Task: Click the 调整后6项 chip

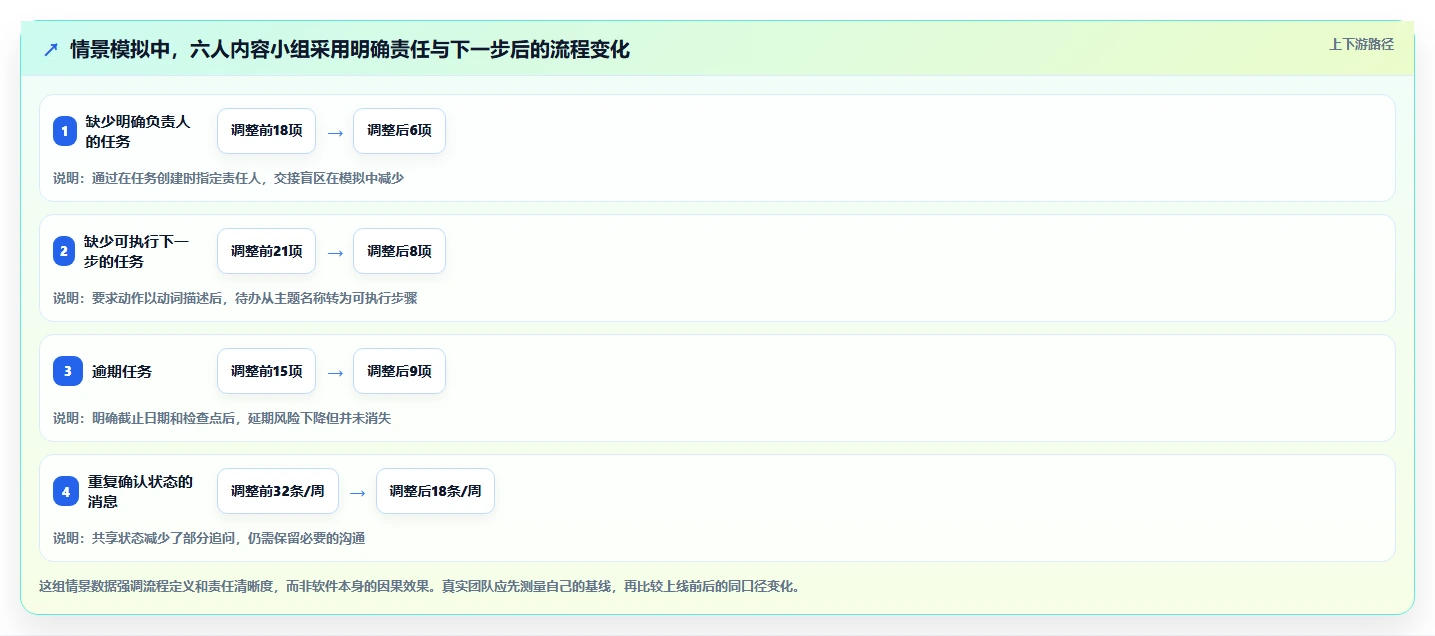Action: (x=399, y=131)
